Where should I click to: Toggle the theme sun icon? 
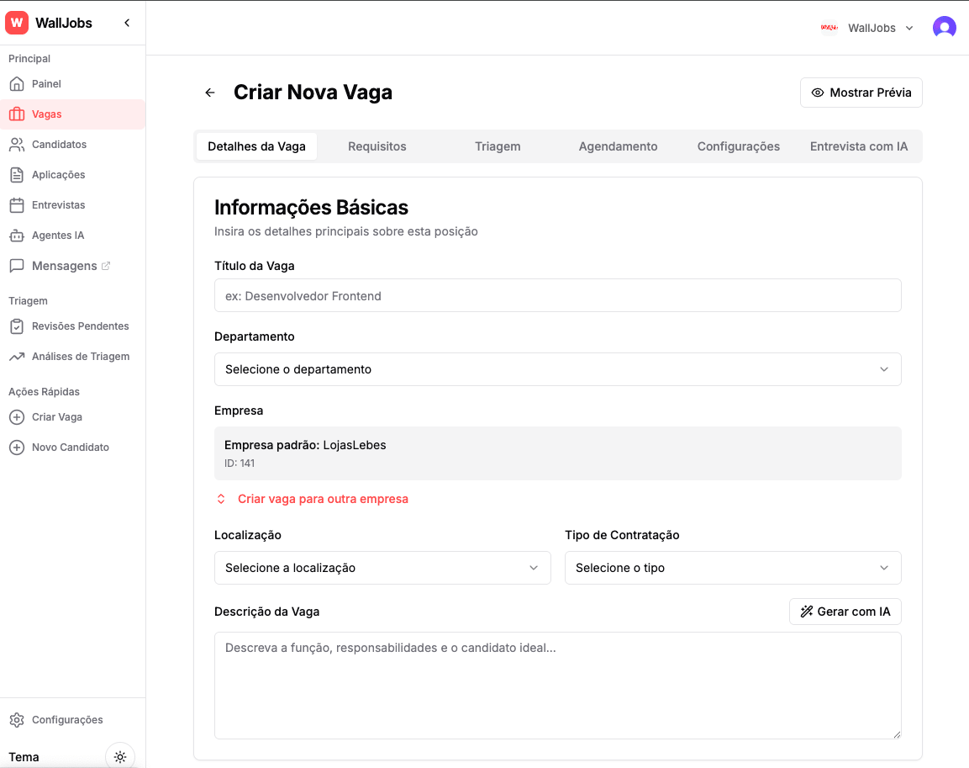point(120,756)
